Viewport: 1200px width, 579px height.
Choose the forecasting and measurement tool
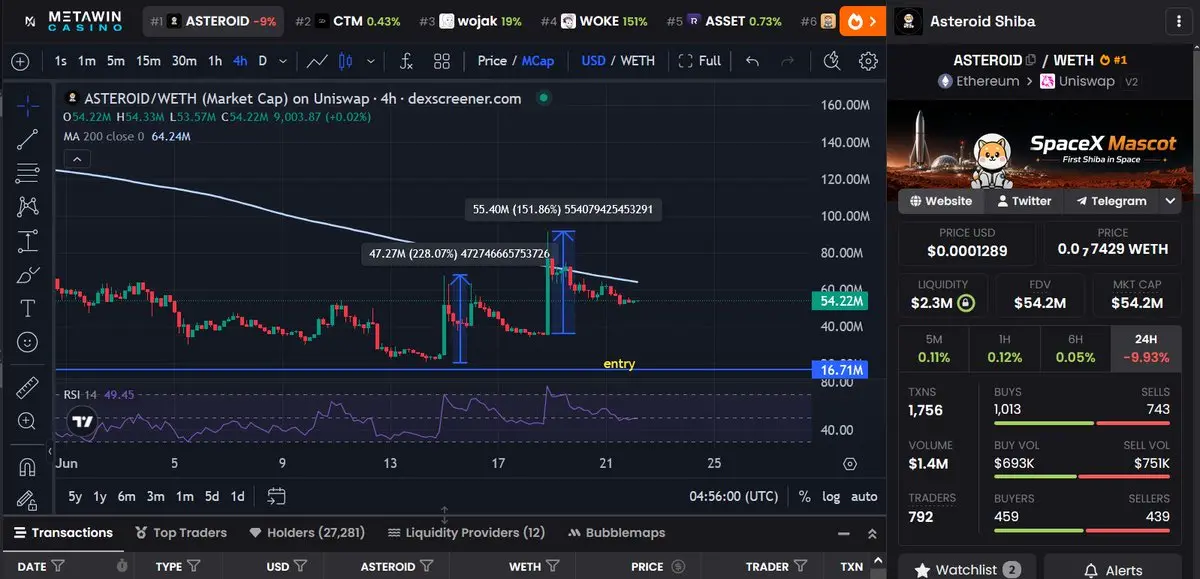click(28, 241)
